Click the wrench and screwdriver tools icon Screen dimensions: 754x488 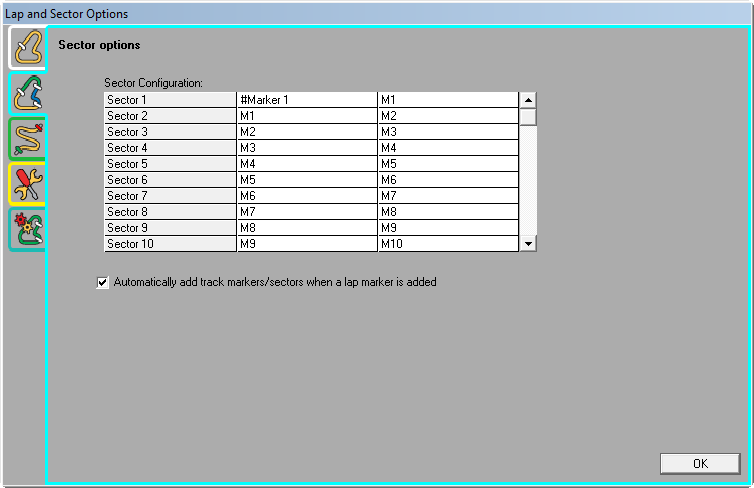pos(27,185)
